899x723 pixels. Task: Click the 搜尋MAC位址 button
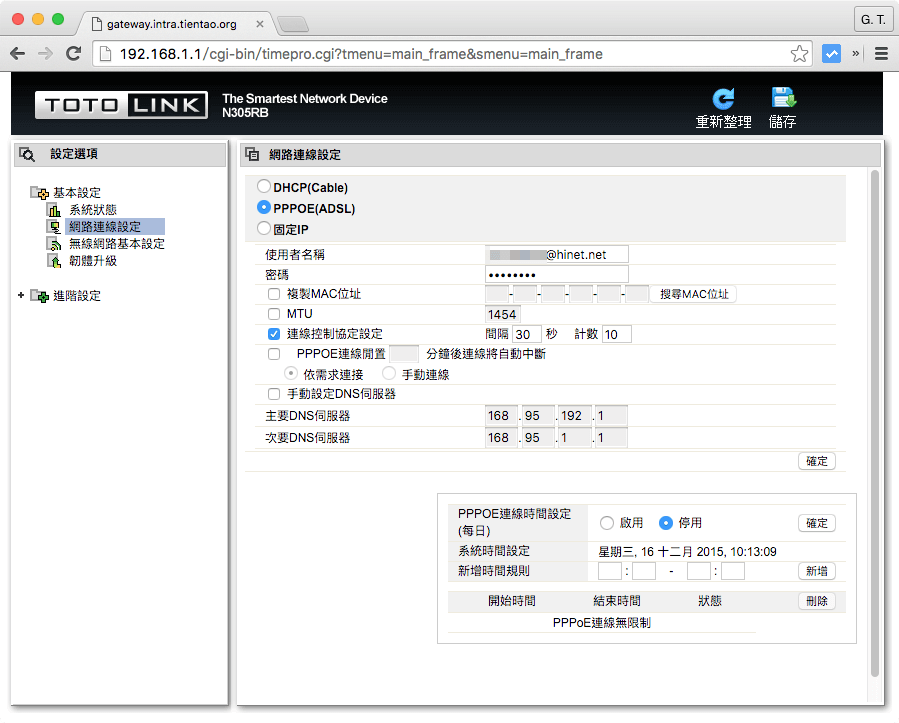point(693,294)
